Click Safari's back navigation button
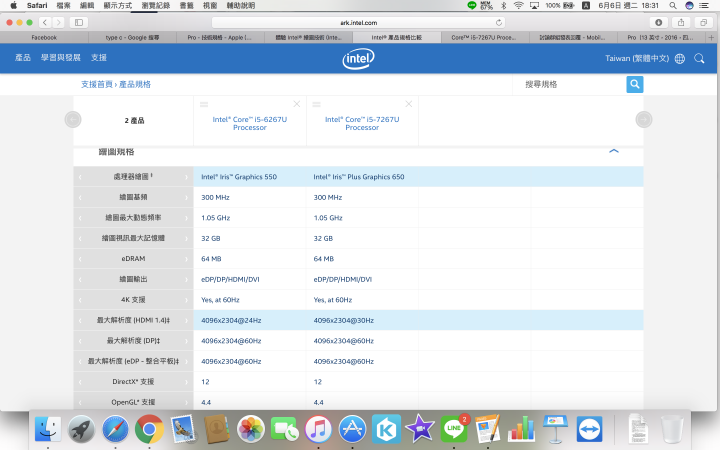This screenshot has width=720, height=450. pos(45,22)
